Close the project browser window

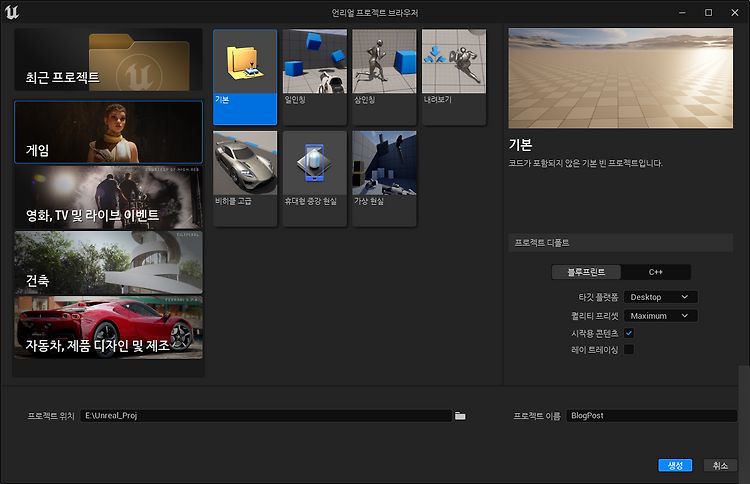point(735,12)
